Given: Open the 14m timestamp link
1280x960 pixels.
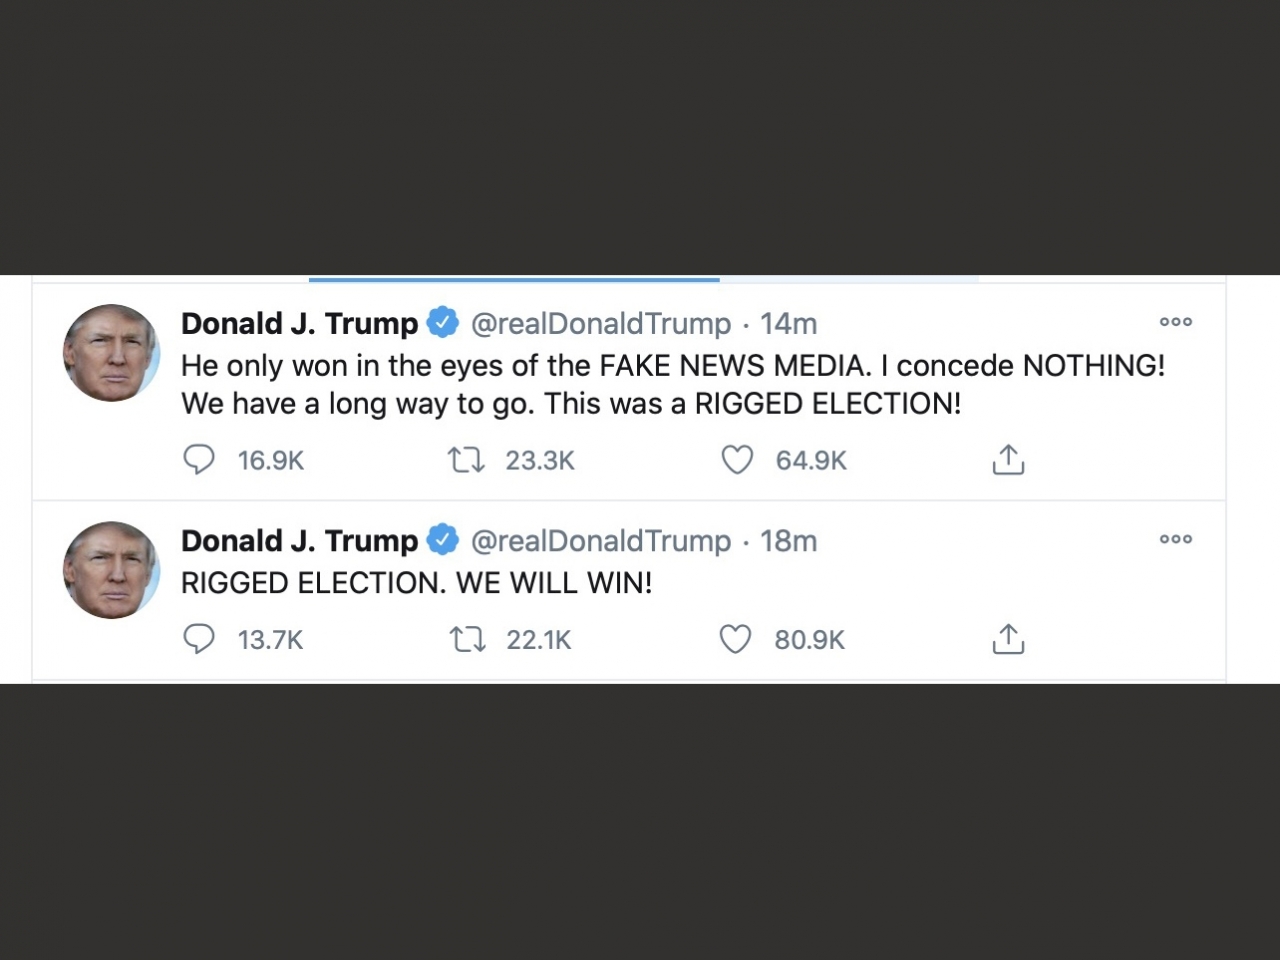Looking at the screenshot, I should (x=788, y=324).
